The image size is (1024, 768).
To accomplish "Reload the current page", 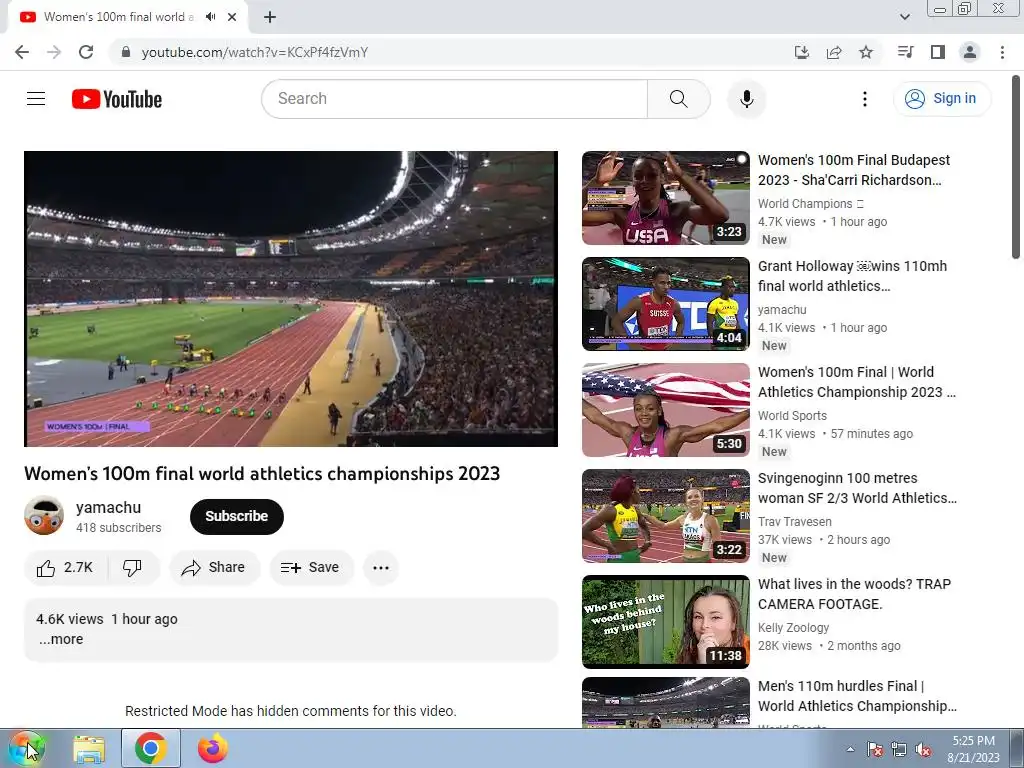I will [86, 52].
